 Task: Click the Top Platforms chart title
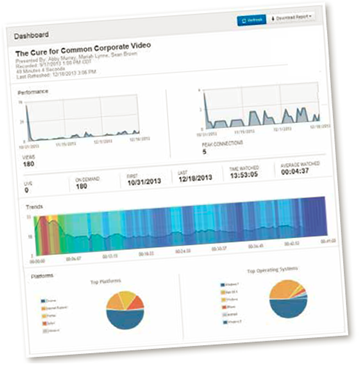(x=106, y=282)
